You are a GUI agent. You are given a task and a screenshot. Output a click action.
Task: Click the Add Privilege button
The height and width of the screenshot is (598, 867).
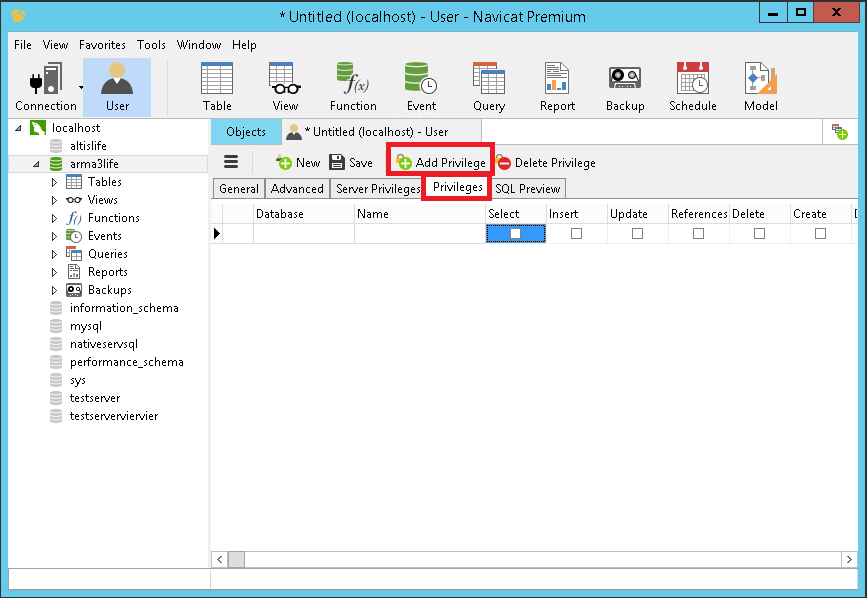[441, 162]
